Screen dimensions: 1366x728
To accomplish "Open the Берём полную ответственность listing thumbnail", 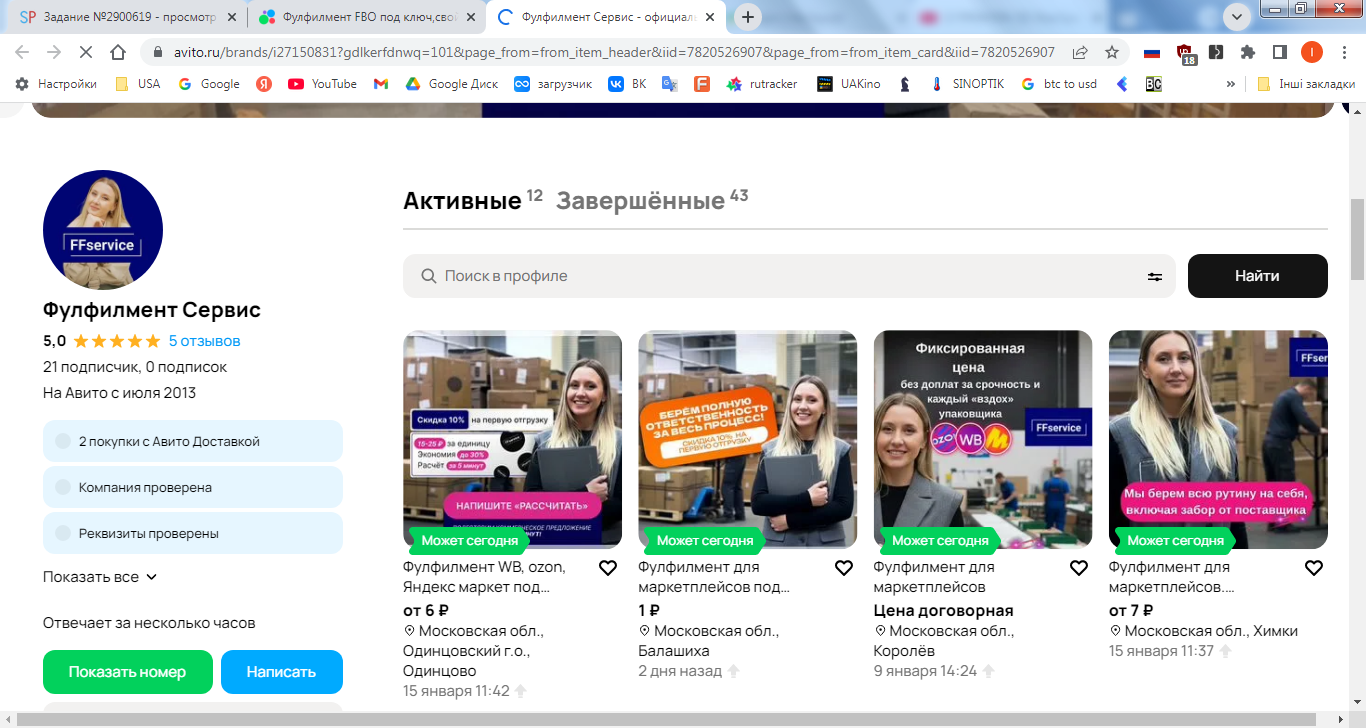I will click(748, 439).
